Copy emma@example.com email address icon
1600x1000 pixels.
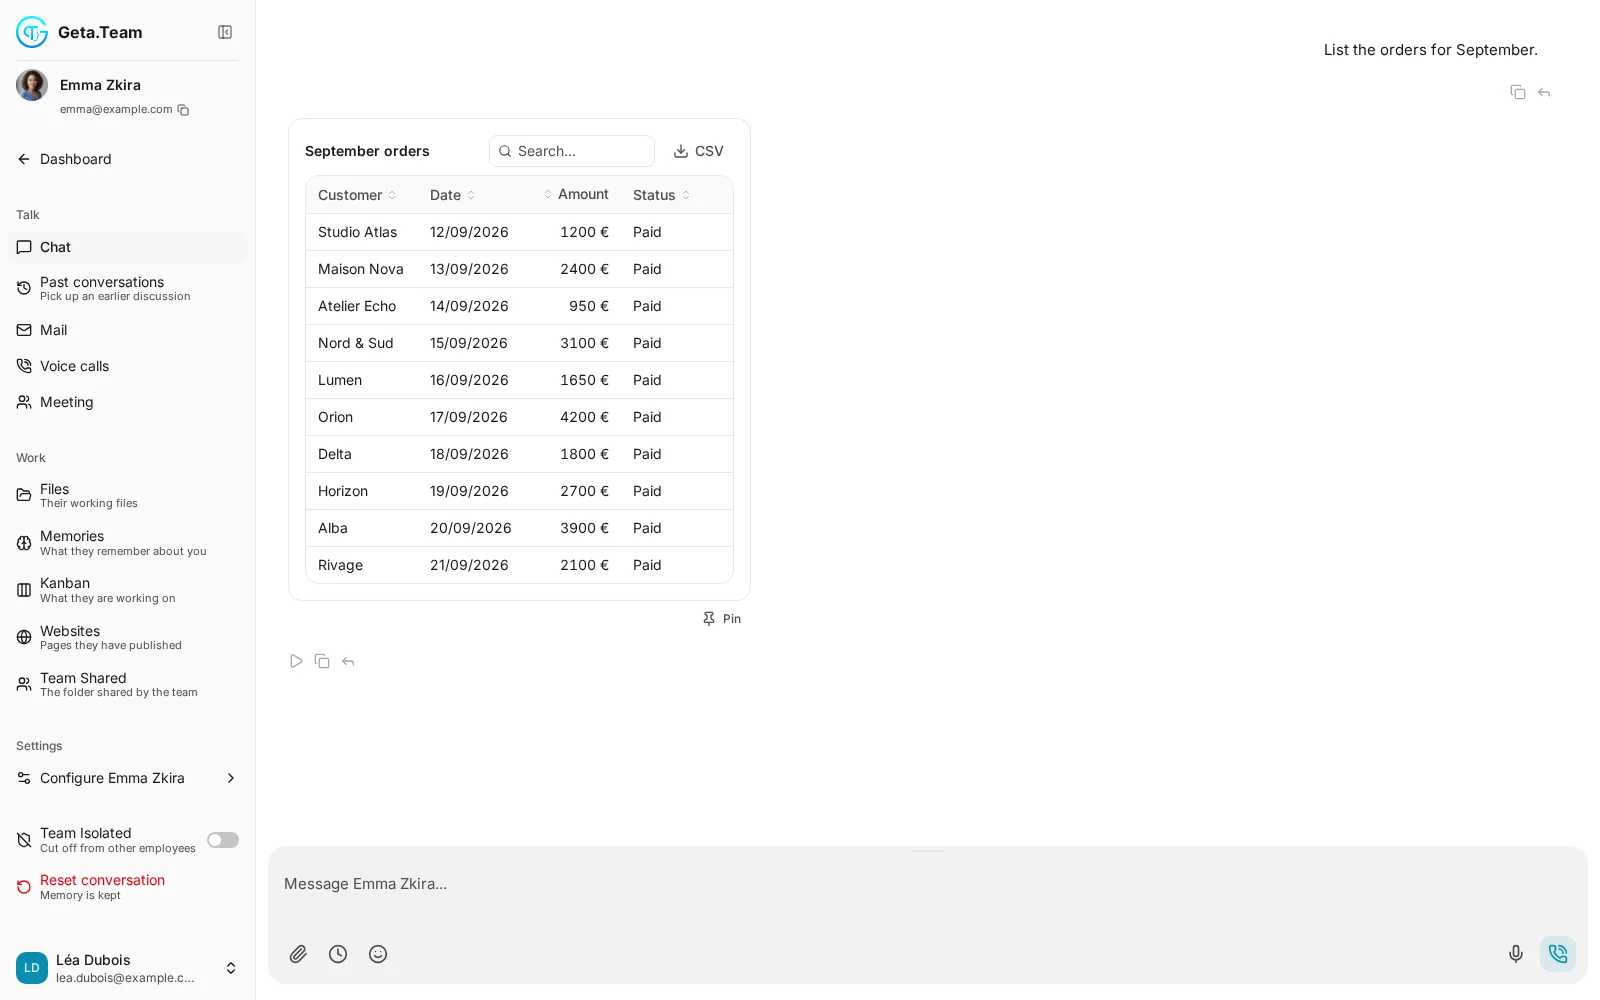[x=183, y=110]
